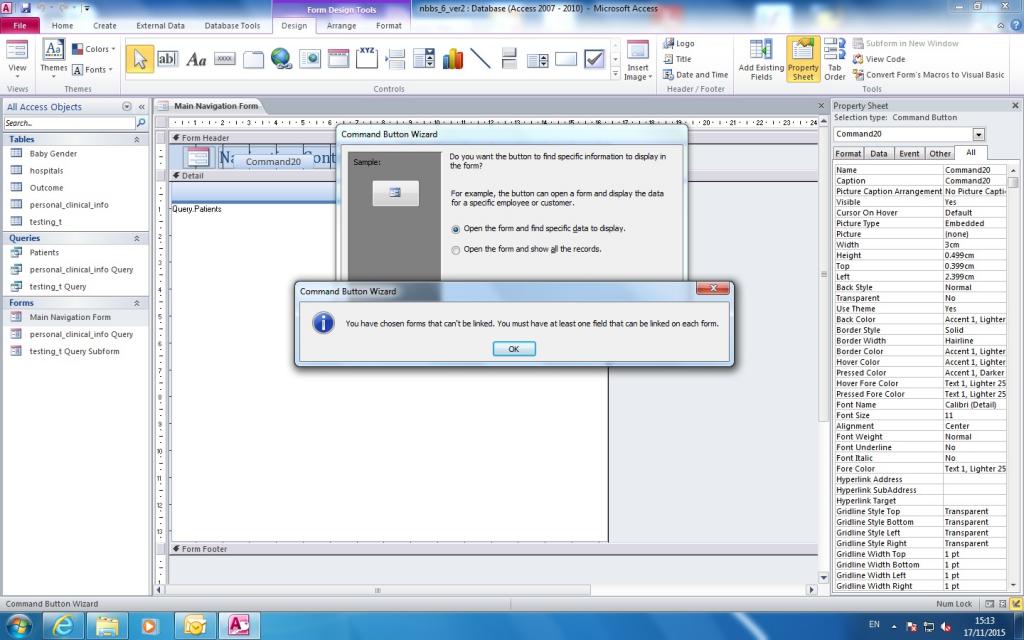Open the Command20 object selector dropdown
The image size is (1024, 640).
pyautogui.click(x=978, y=135)
